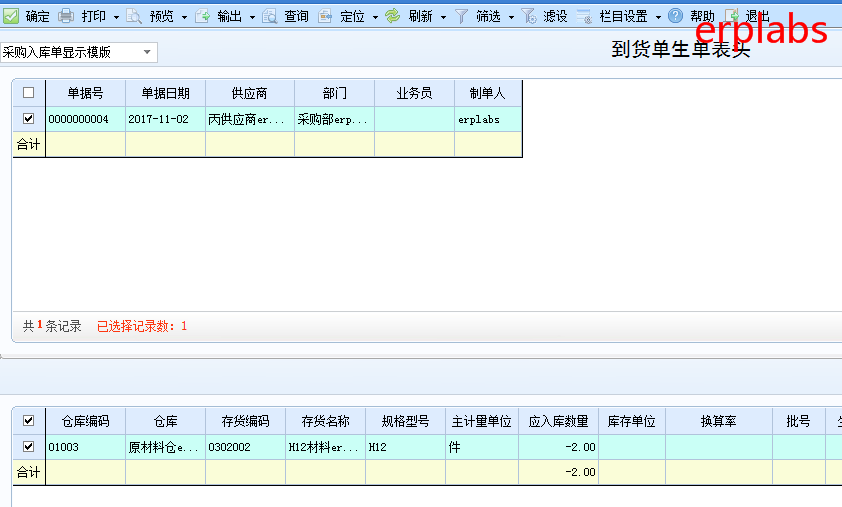Select the unit cell 件

[482, 447]
